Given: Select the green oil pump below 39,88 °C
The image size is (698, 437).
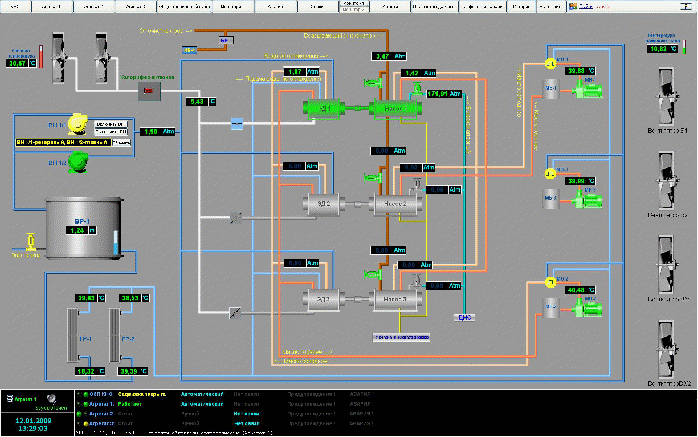Looking at the screenshot, I should [587, 88].
